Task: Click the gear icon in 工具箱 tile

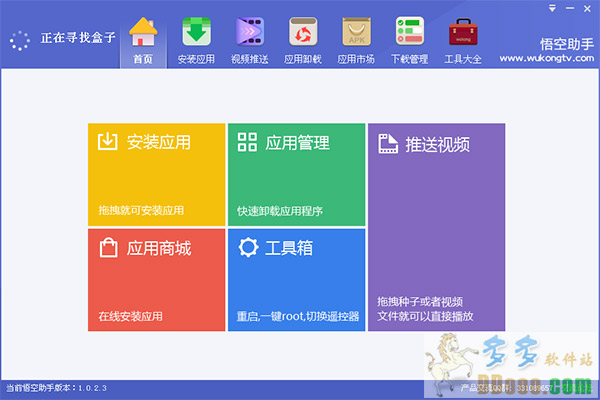Action: (x=248, y=247)
